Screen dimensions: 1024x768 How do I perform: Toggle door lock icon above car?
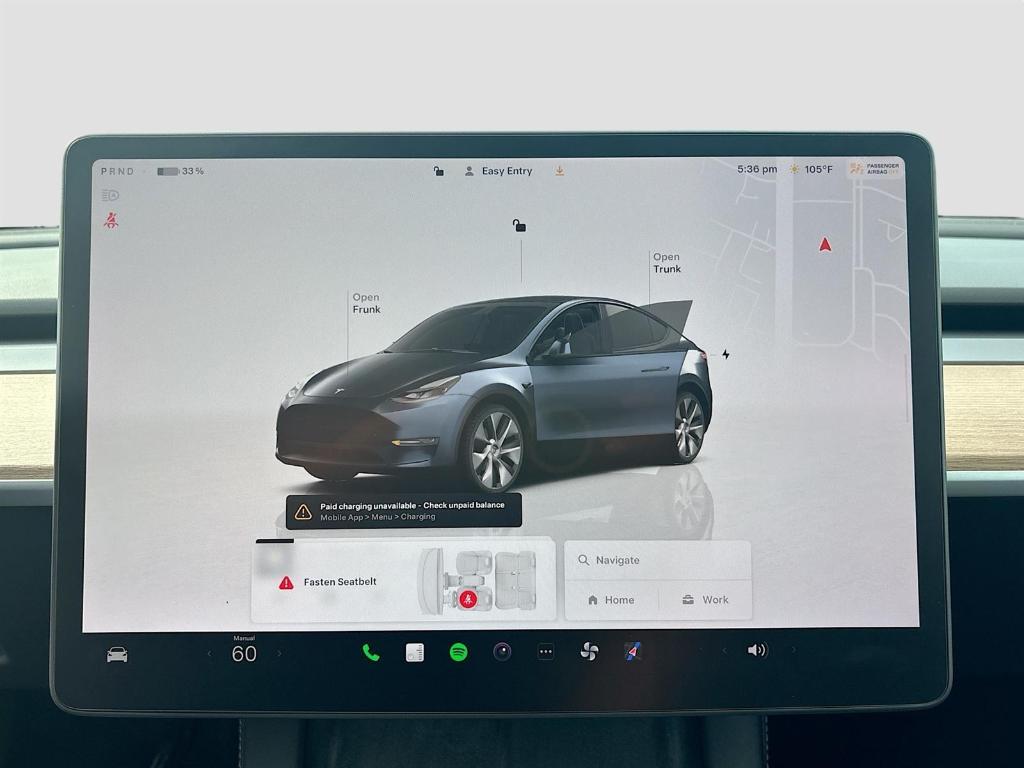[519, 226]
